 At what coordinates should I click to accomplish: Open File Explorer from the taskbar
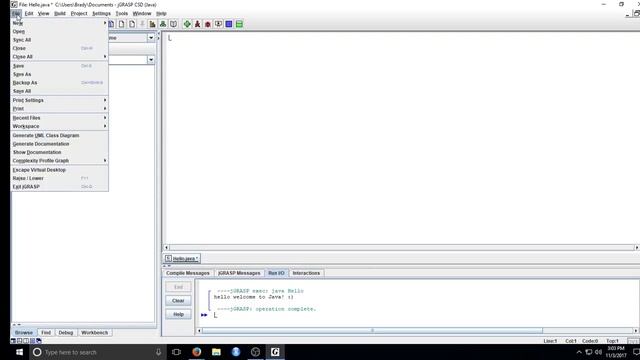[x=216, y=352]
